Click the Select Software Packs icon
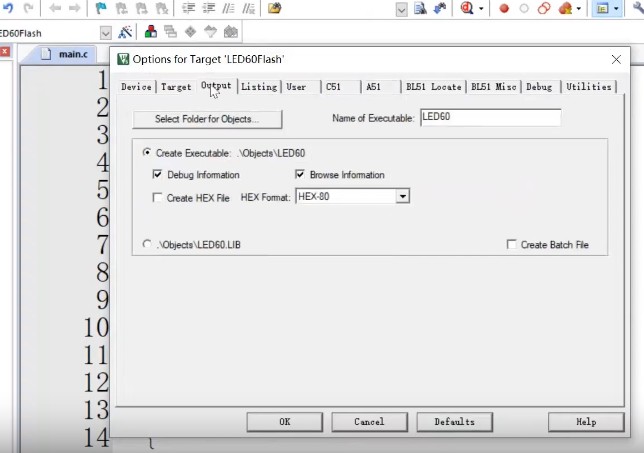This screenshot has height=453, width=644. [210, 32]
